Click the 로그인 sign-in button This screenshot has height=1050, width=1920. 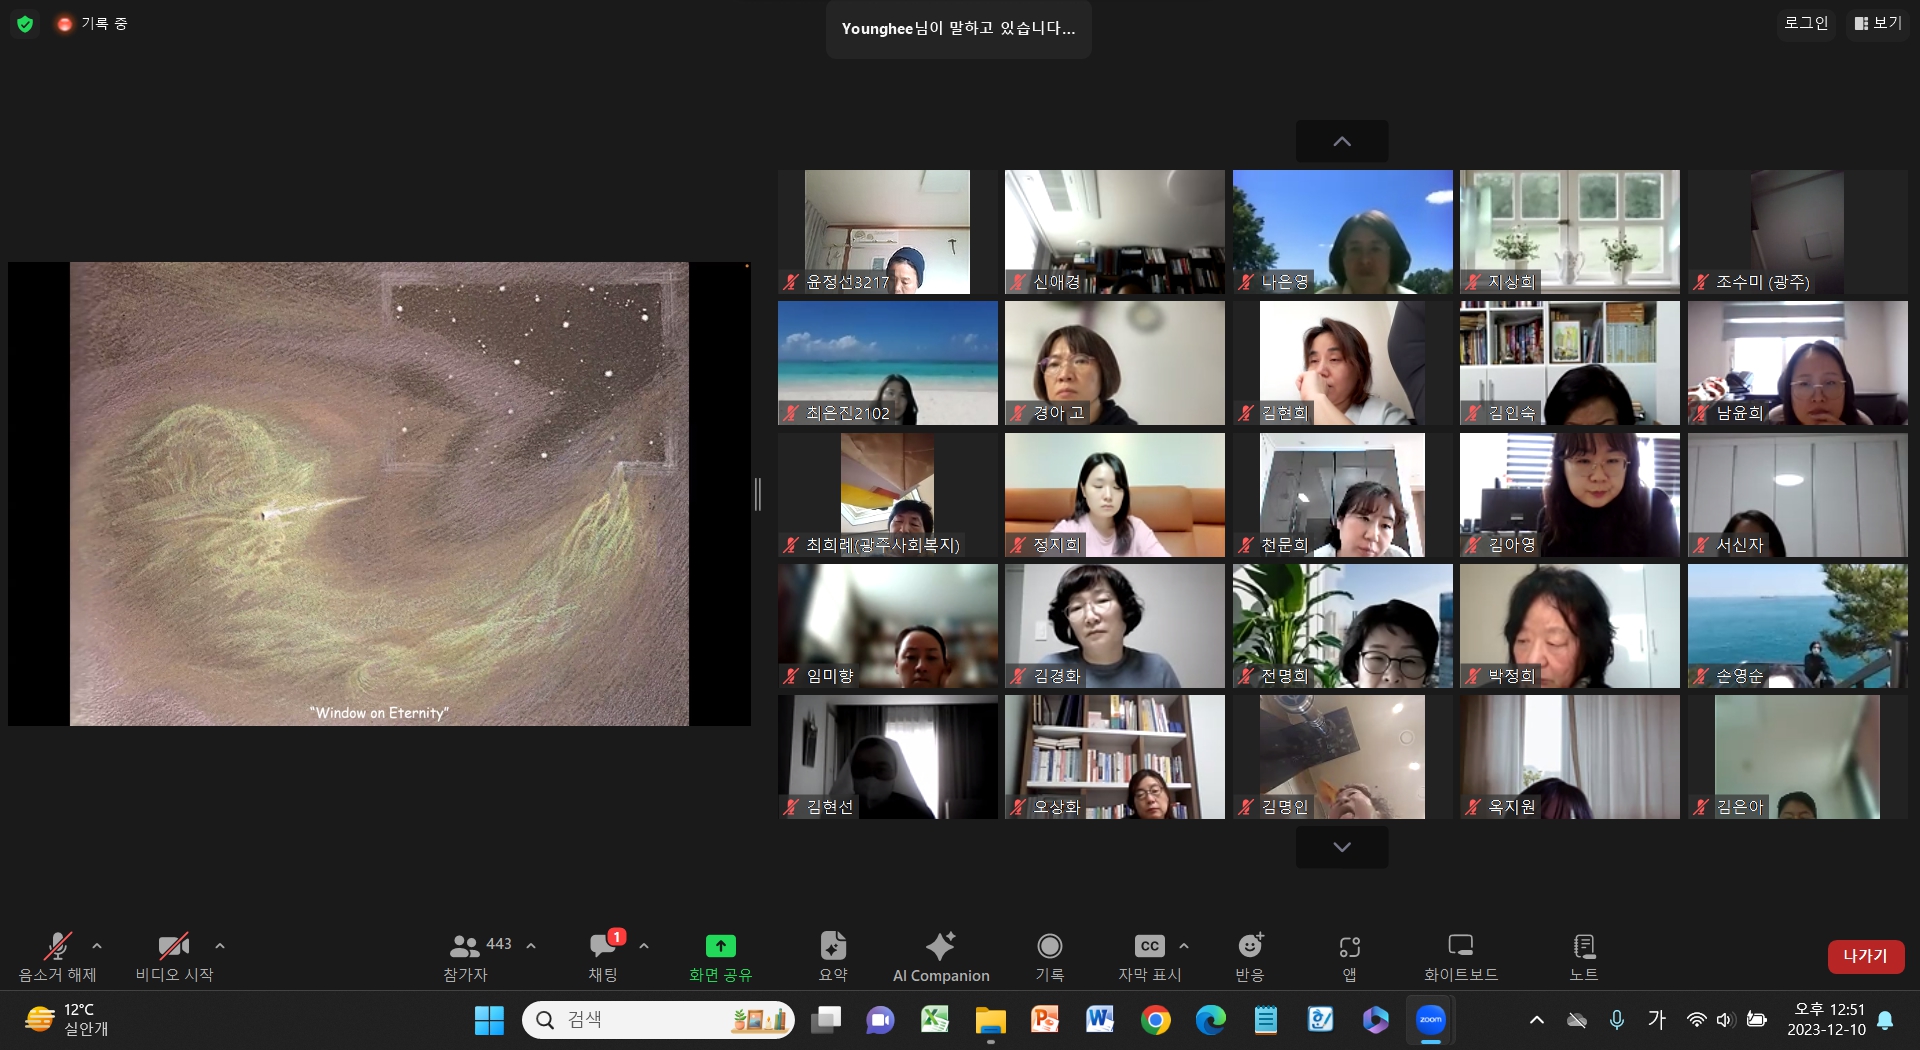[x=1806, y=23]
